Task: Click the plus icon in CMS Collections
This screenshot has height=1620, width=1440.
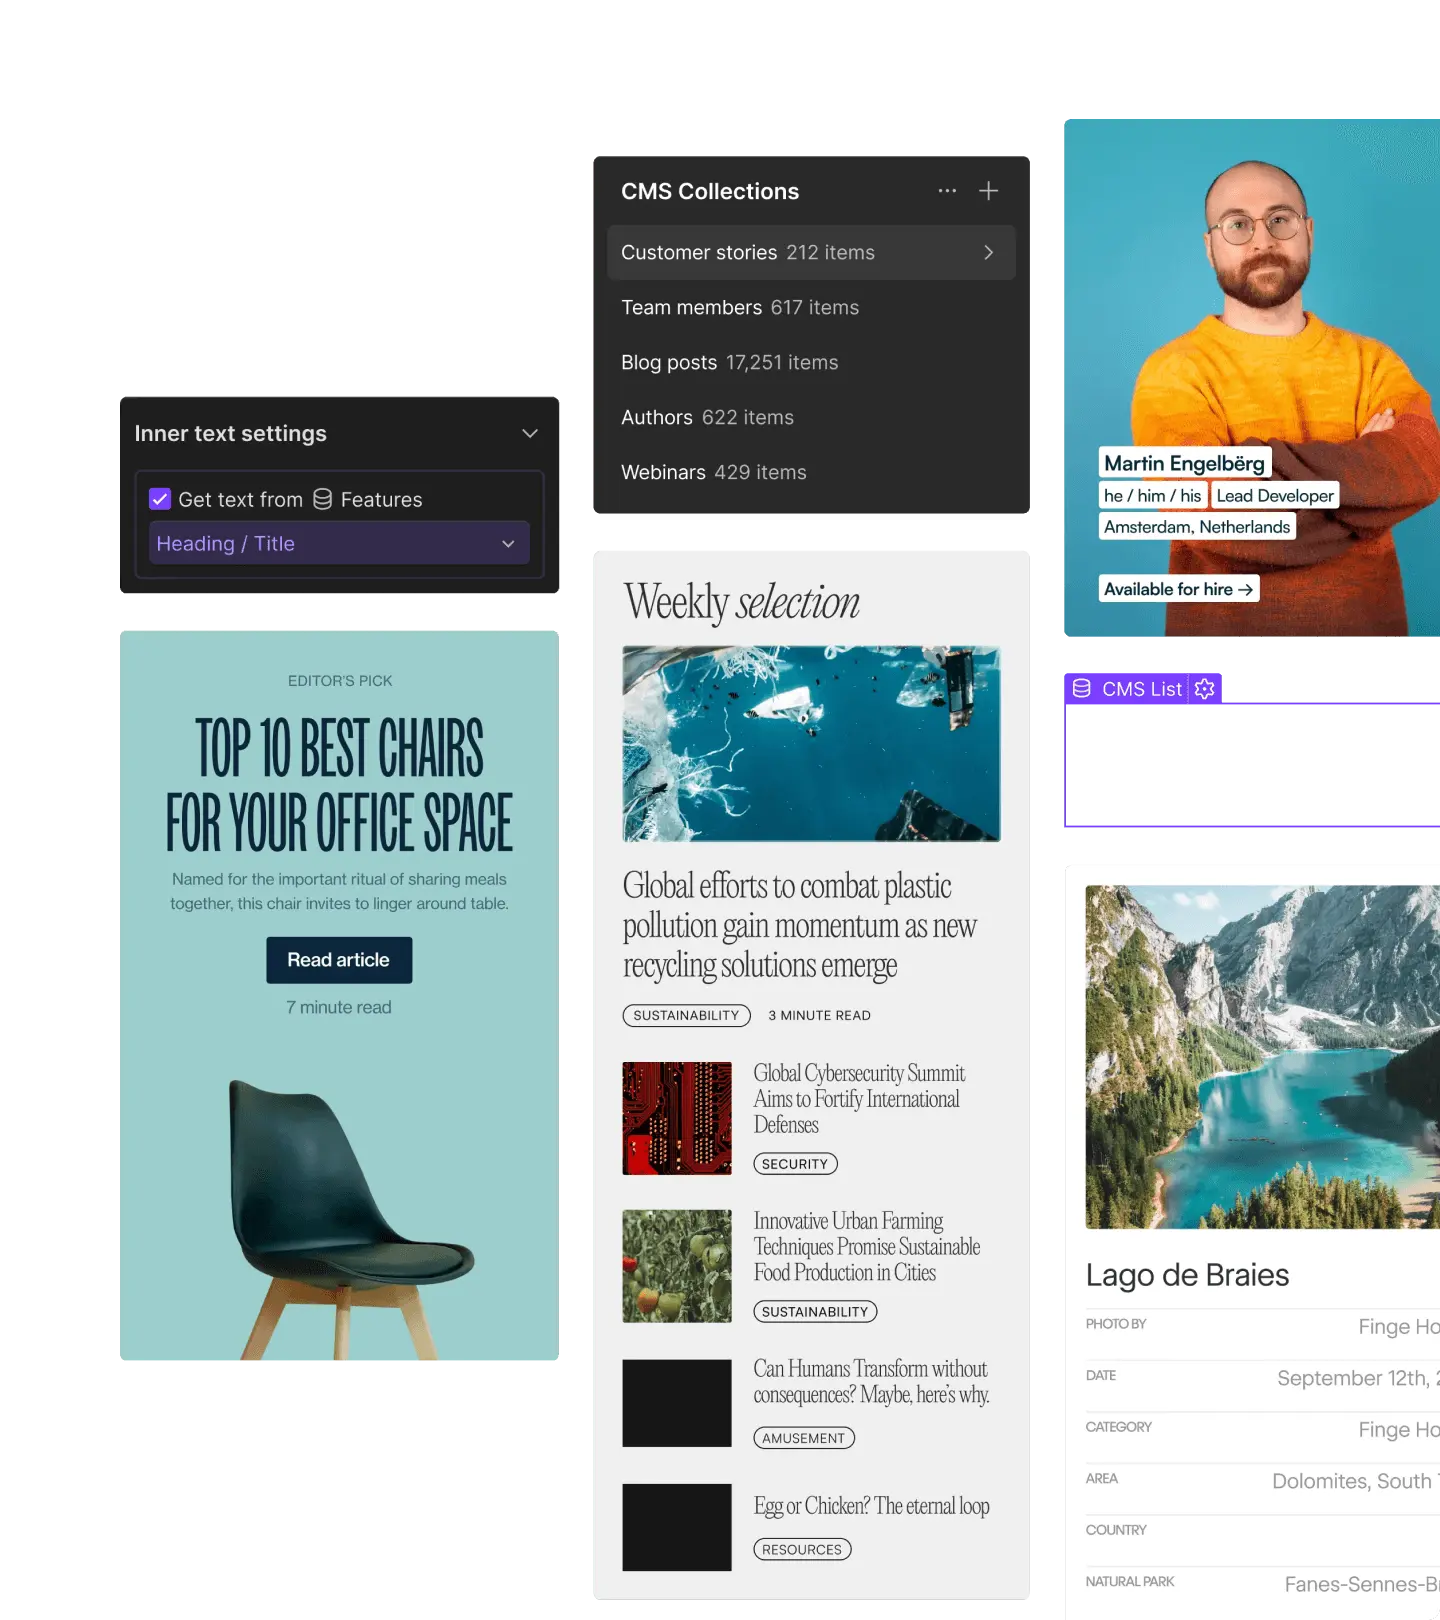Action: [988, 191]
